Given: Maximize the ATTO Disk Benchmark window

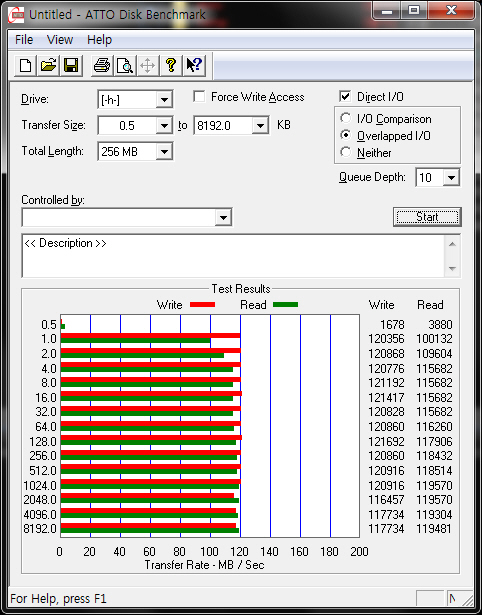Looking at the screenshot, I should coord(414,11).
